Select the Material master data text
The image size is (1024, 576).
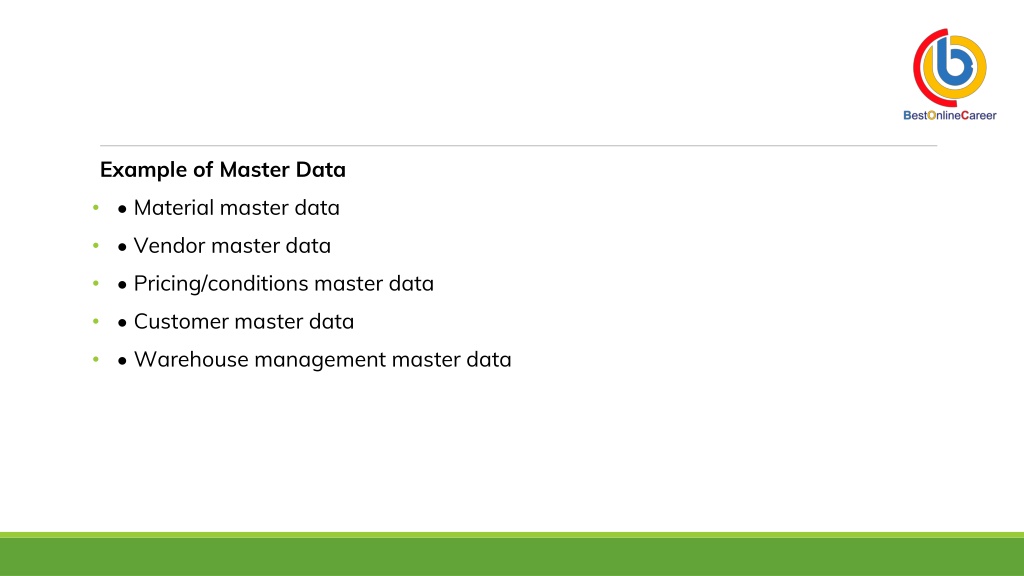click(236, 208)
